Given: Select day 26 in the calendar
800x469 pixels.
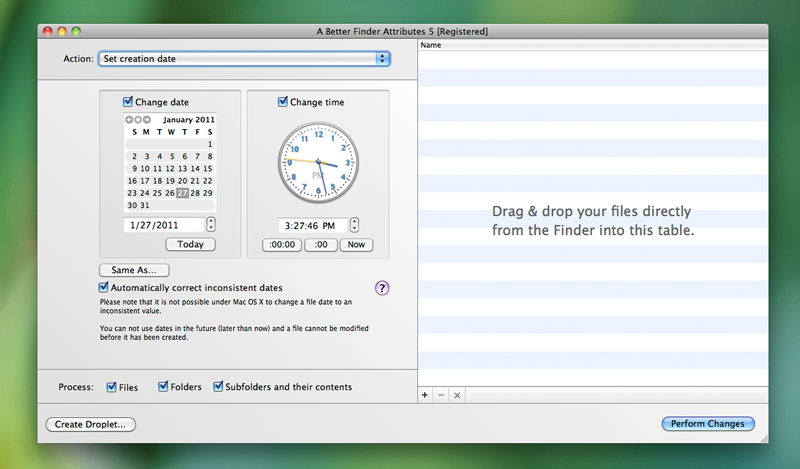Looking at the screenshot, I should pos(170,193).
